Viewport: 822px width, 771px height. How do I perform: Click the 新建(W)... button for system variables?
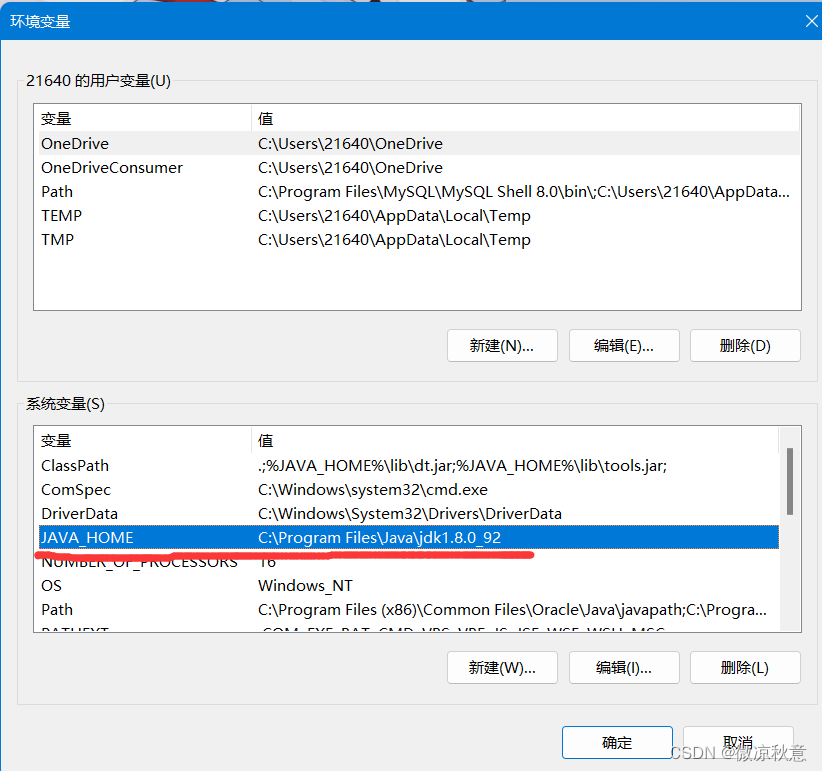(502, 667)
